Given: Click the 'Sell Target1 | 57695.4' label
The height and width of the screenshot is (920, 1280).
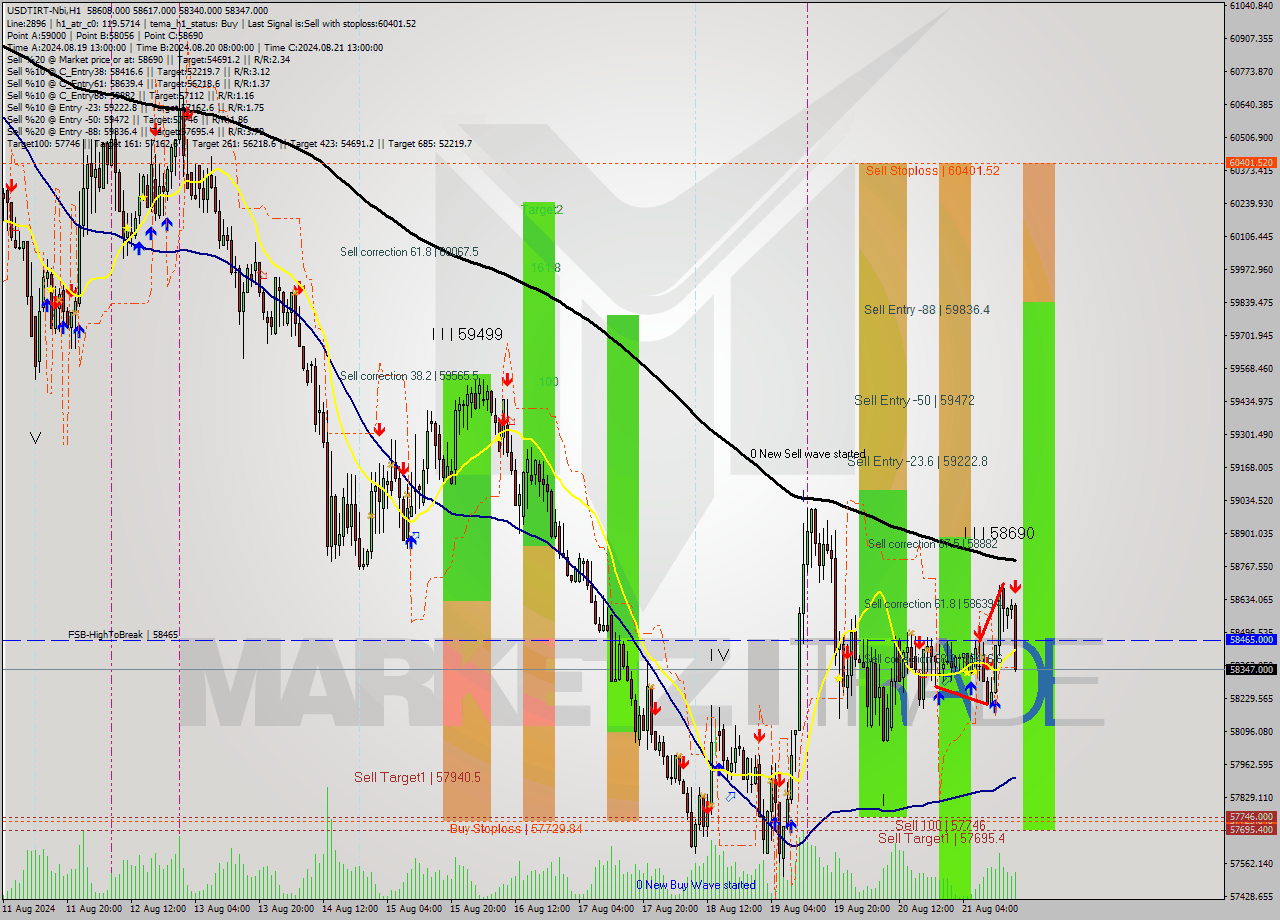Looking at the screenshot, I should 941,838.
